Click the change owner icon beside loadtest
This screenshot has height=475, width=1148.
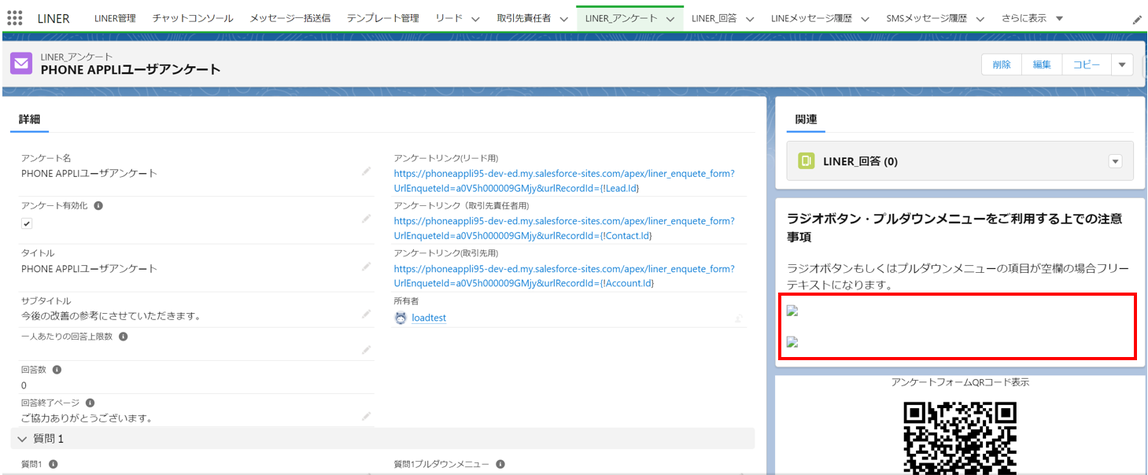click(x=738, y=318)
